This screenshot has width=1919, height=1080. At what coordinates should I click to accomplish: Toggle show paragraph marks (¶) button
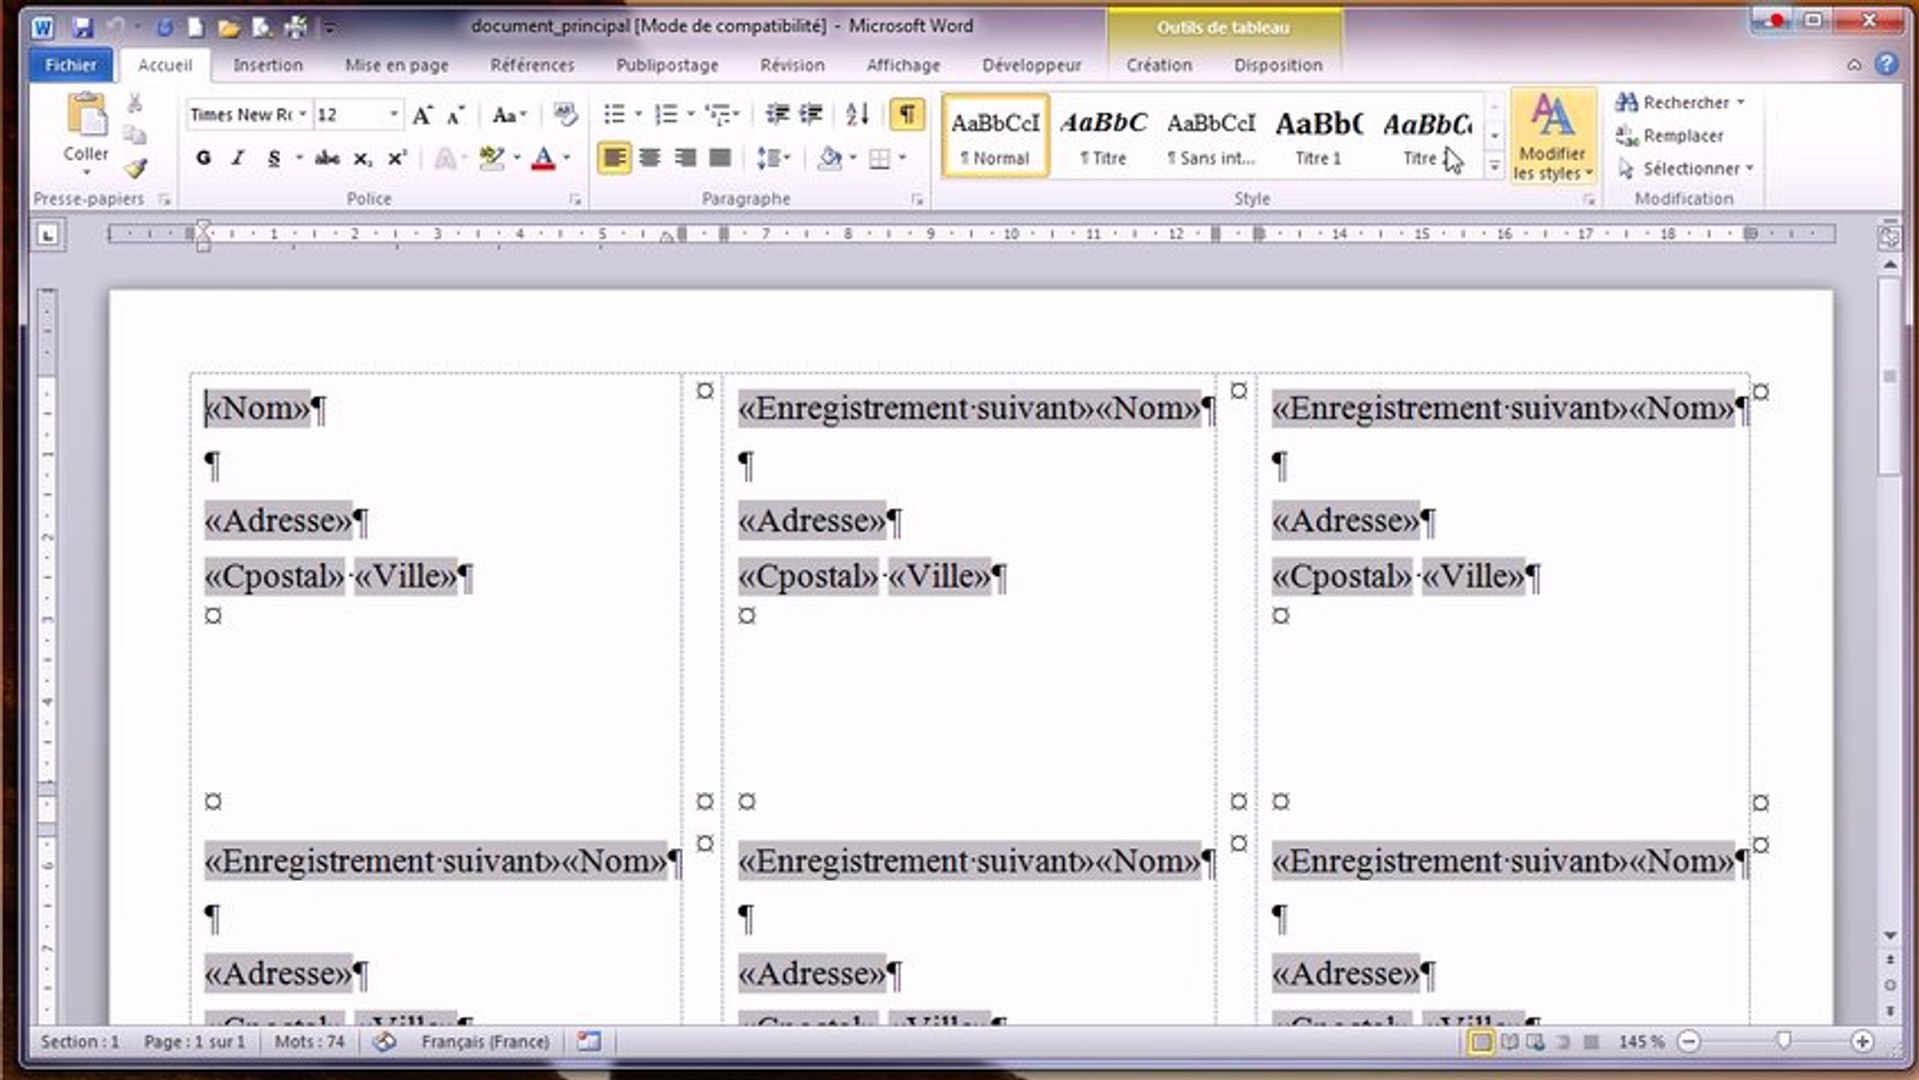907,115
